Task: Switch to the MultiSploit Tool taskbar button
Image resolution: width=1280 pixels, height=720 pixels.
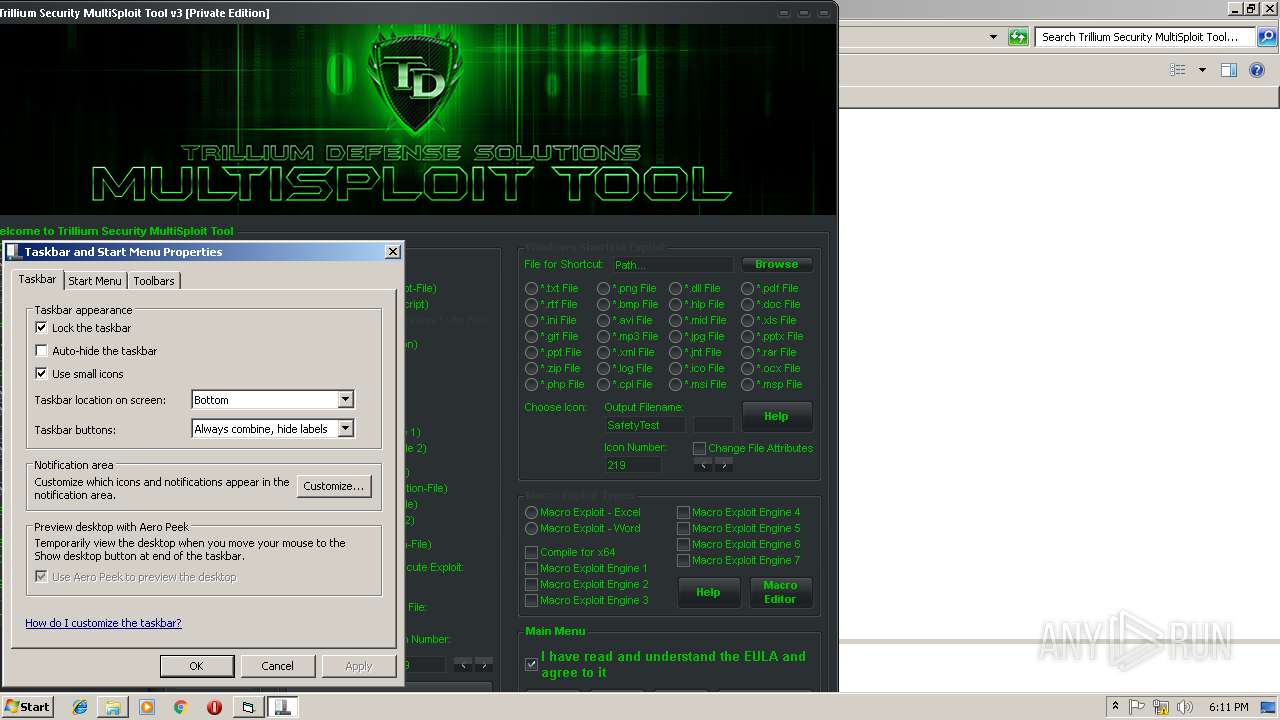Action: [x=248, y=707]
